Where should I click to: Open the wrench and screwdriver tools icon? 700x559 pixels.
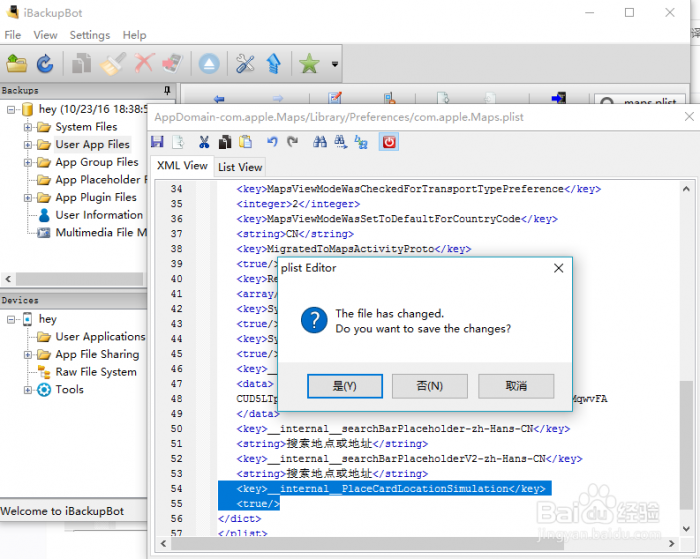[245, 64]
